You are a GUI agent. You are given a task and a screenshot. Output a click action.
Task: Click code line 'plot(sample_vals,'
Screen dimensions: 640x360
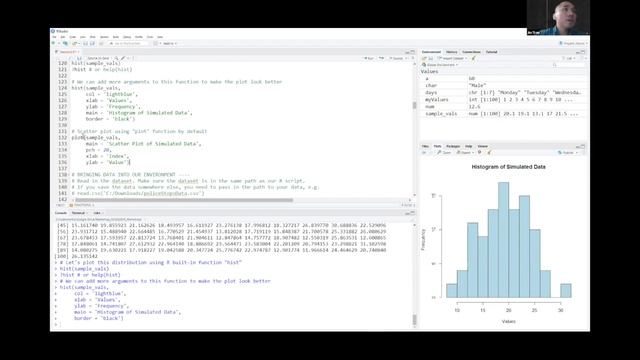click(x=96, y=138)
